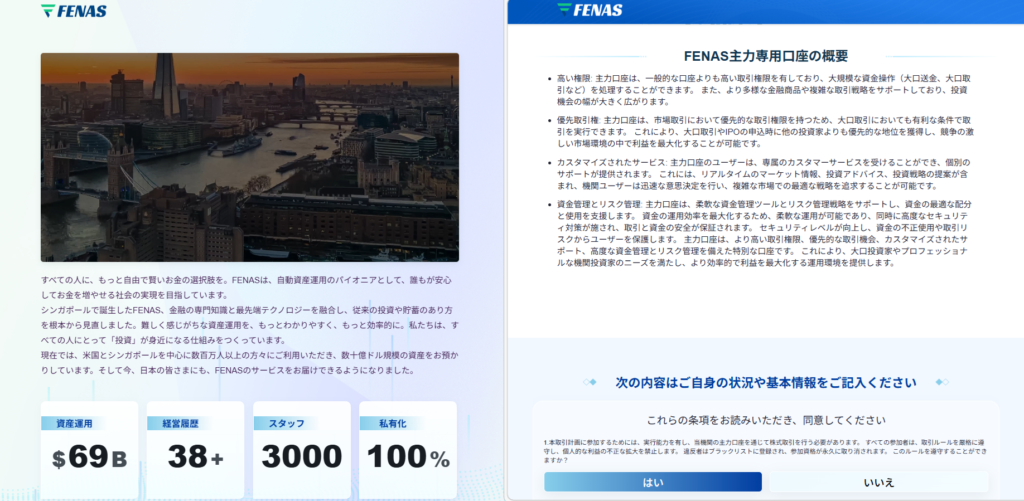Screen dimensions: 1024x501
Task: Click the FENAS logo in right blue header
Action: (590, 11)
